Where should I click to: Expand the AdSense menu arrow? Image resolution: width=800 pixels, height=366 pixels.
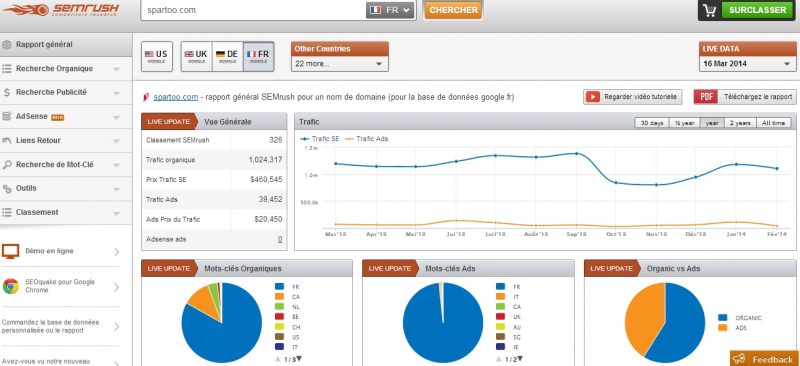pyautogui.click(x=116, y=117)
